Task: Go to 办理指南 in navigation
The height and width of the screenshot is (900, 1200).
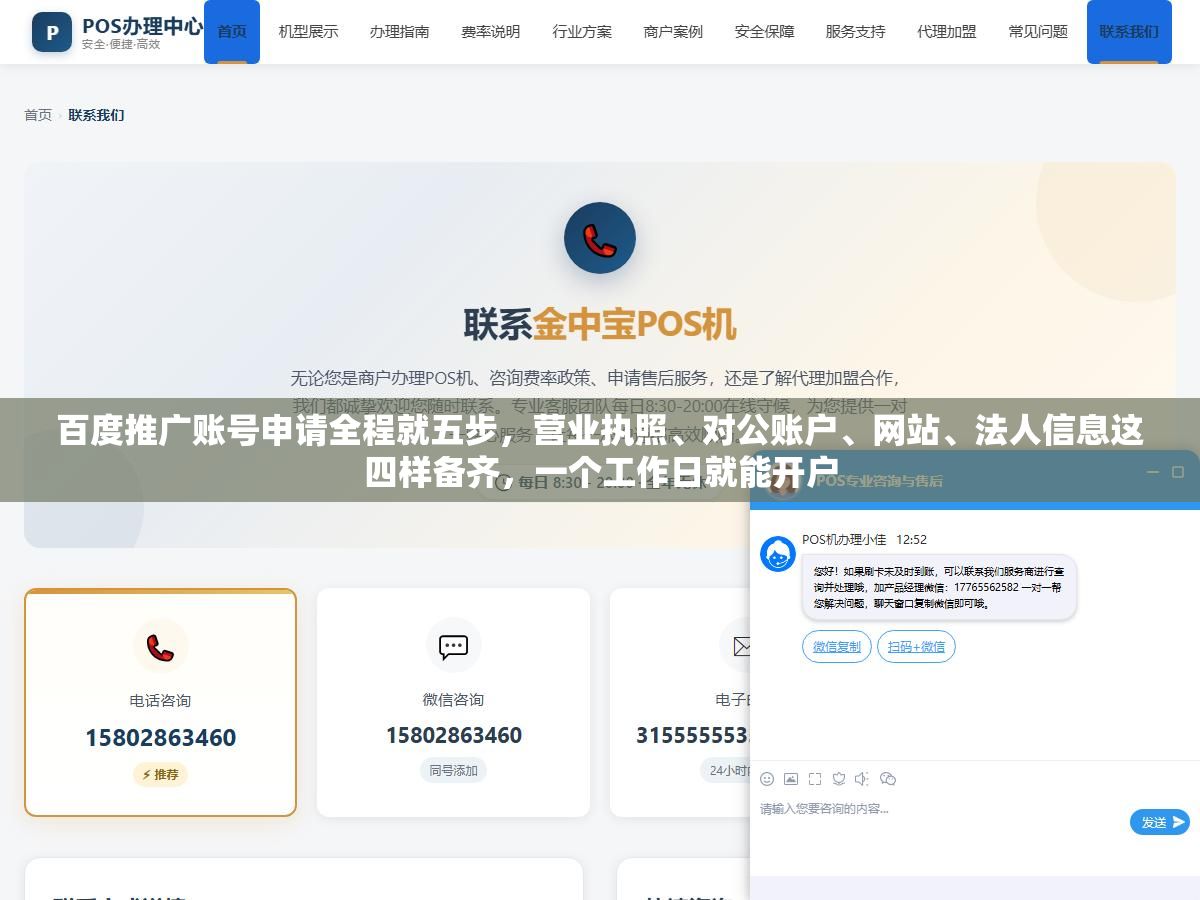Action: 399,32
